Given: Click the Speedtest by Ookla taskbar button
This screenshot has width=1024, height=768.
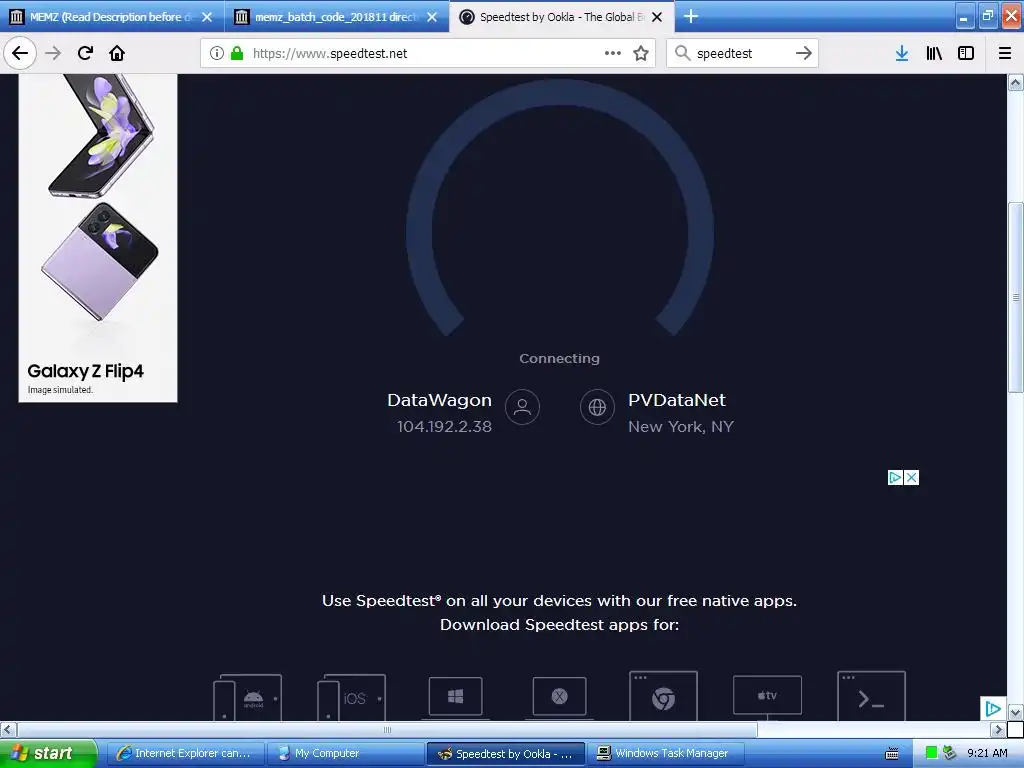Looking at the screenshot, I should coord(505,754).
